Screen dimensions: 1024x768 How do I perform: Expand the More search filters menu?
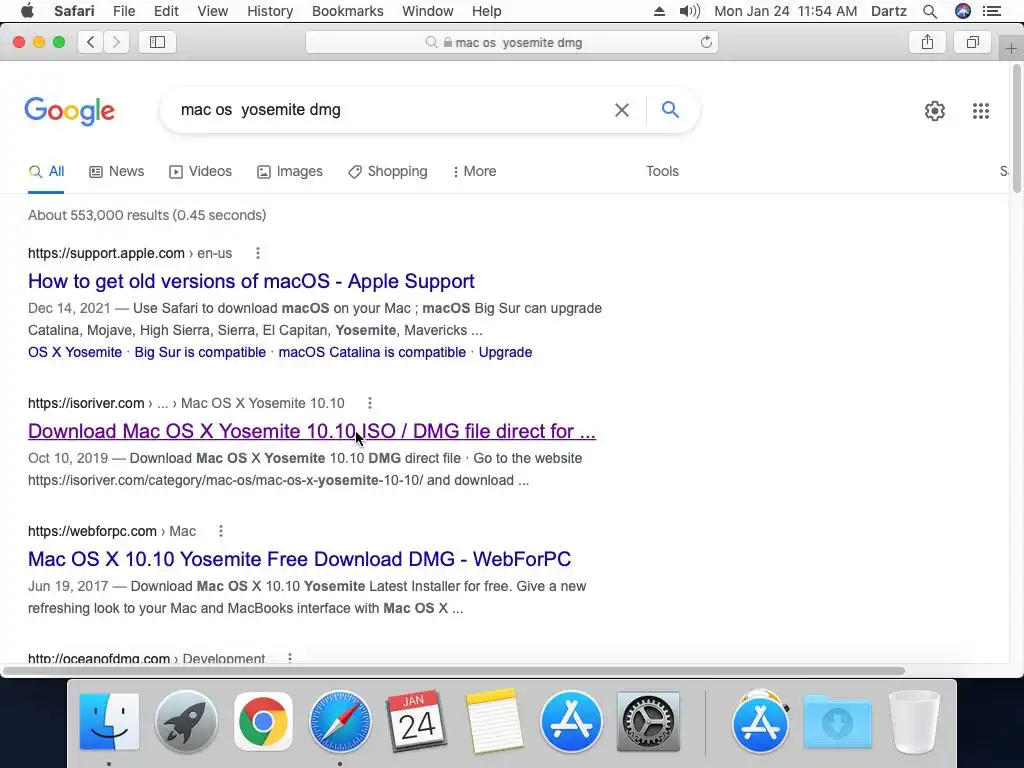pyautogui.click(x=475, y=172)
